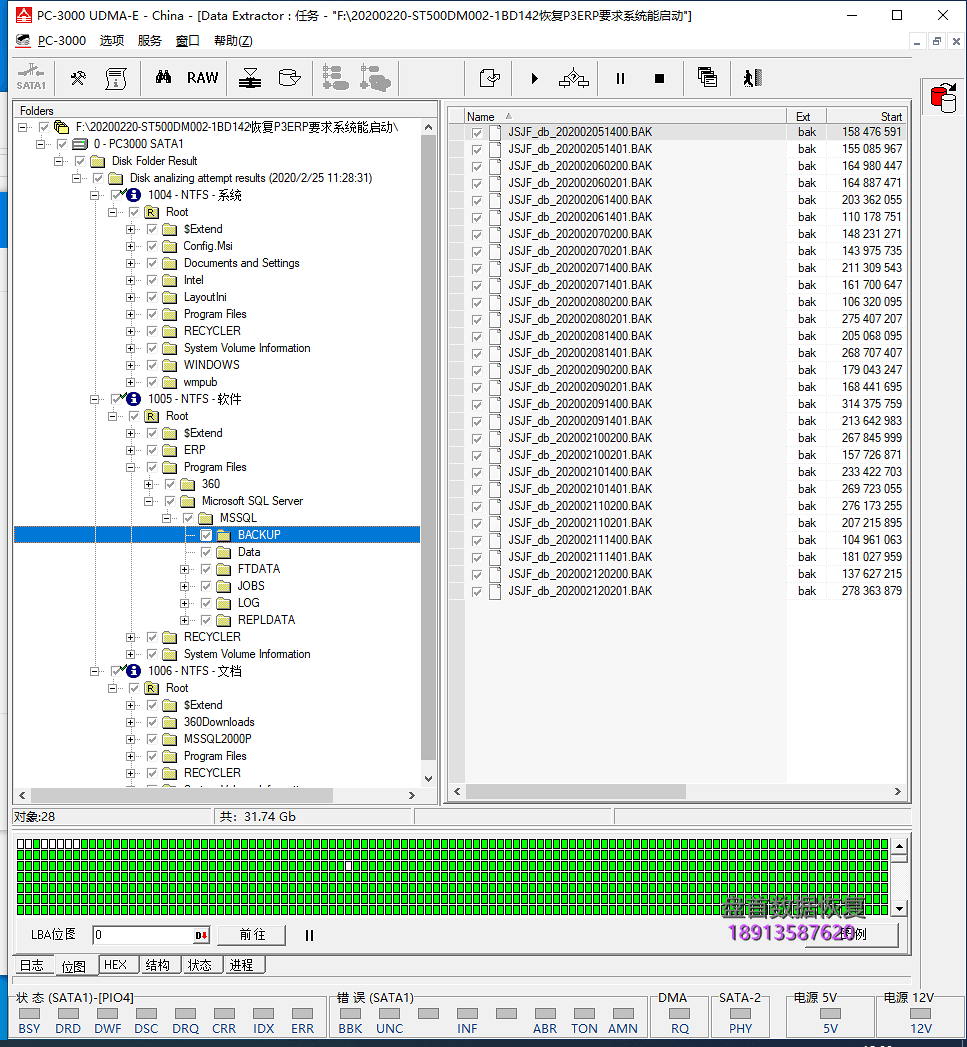The image size is (967, 1047).
Task: Expand the ERP folder node
Action: point(130,450)
